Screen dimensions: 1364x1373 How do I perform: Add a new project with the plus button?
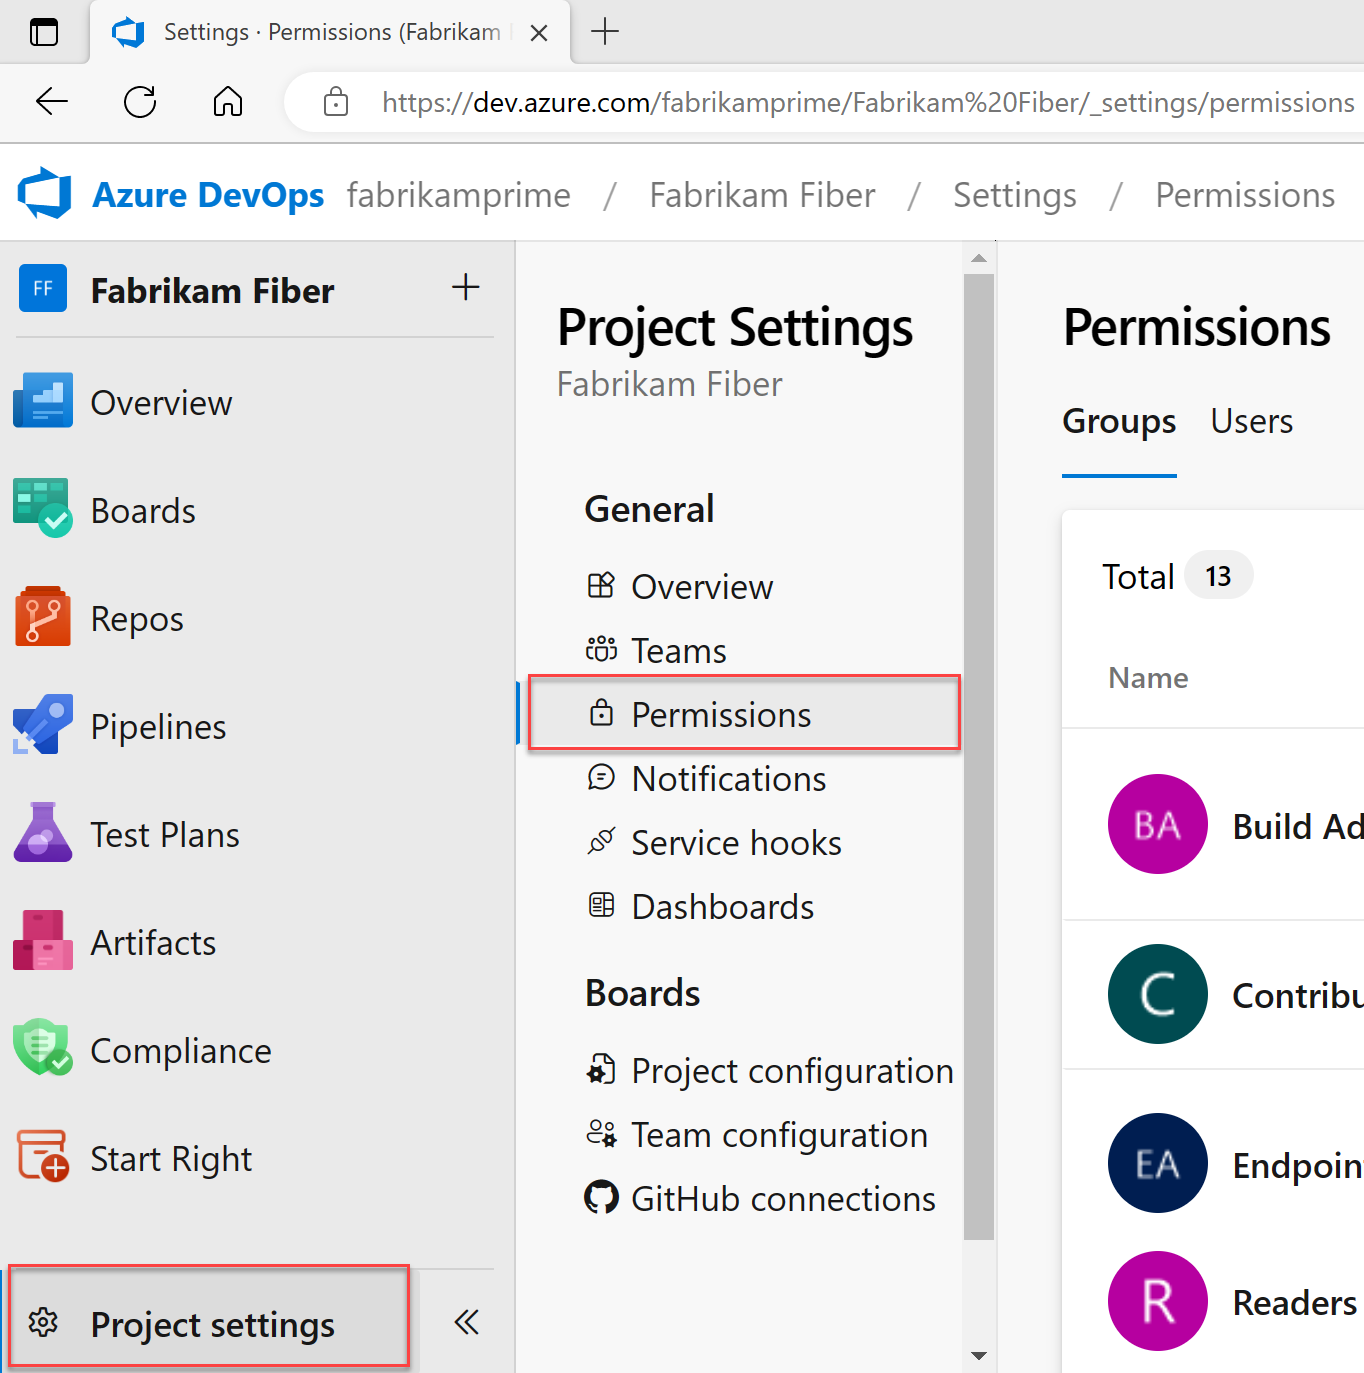[x=465, y=287]
